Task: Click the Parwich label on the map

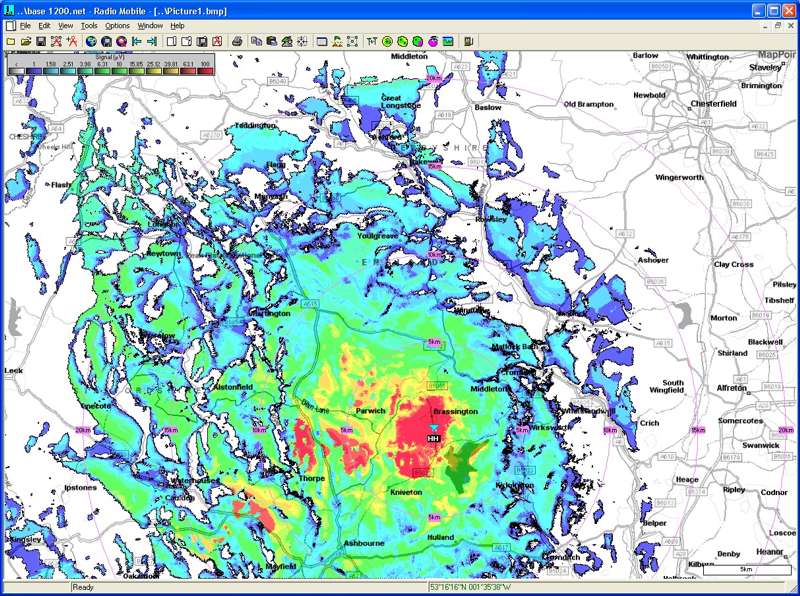Action: pos(370,411)
